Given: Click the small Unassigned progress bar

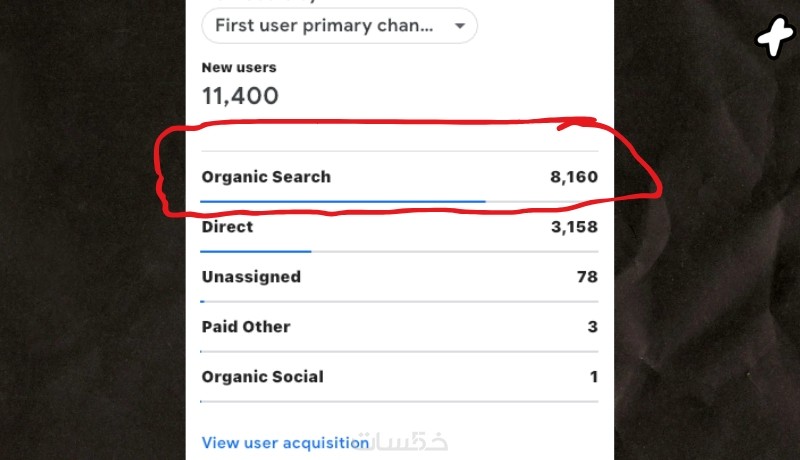Looking at the screenshot, I should 203,301.
